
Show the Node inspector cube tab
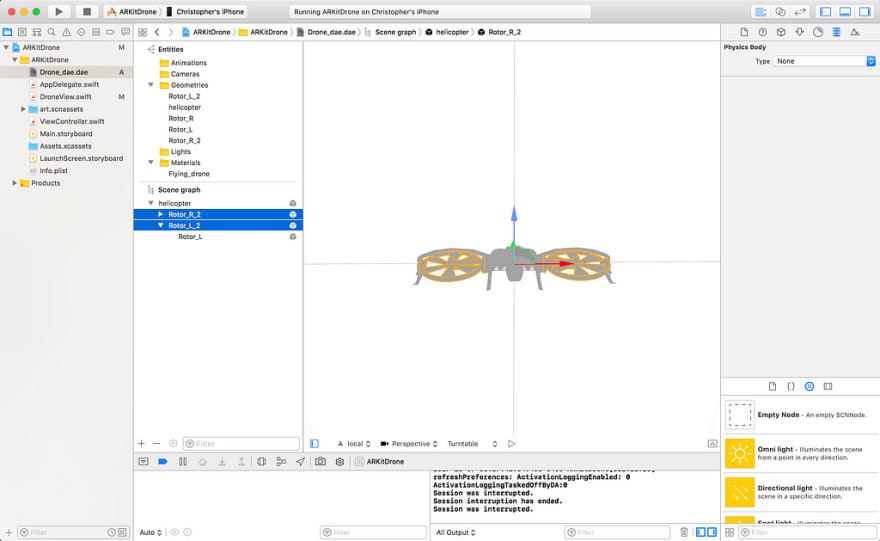[781, 32]
